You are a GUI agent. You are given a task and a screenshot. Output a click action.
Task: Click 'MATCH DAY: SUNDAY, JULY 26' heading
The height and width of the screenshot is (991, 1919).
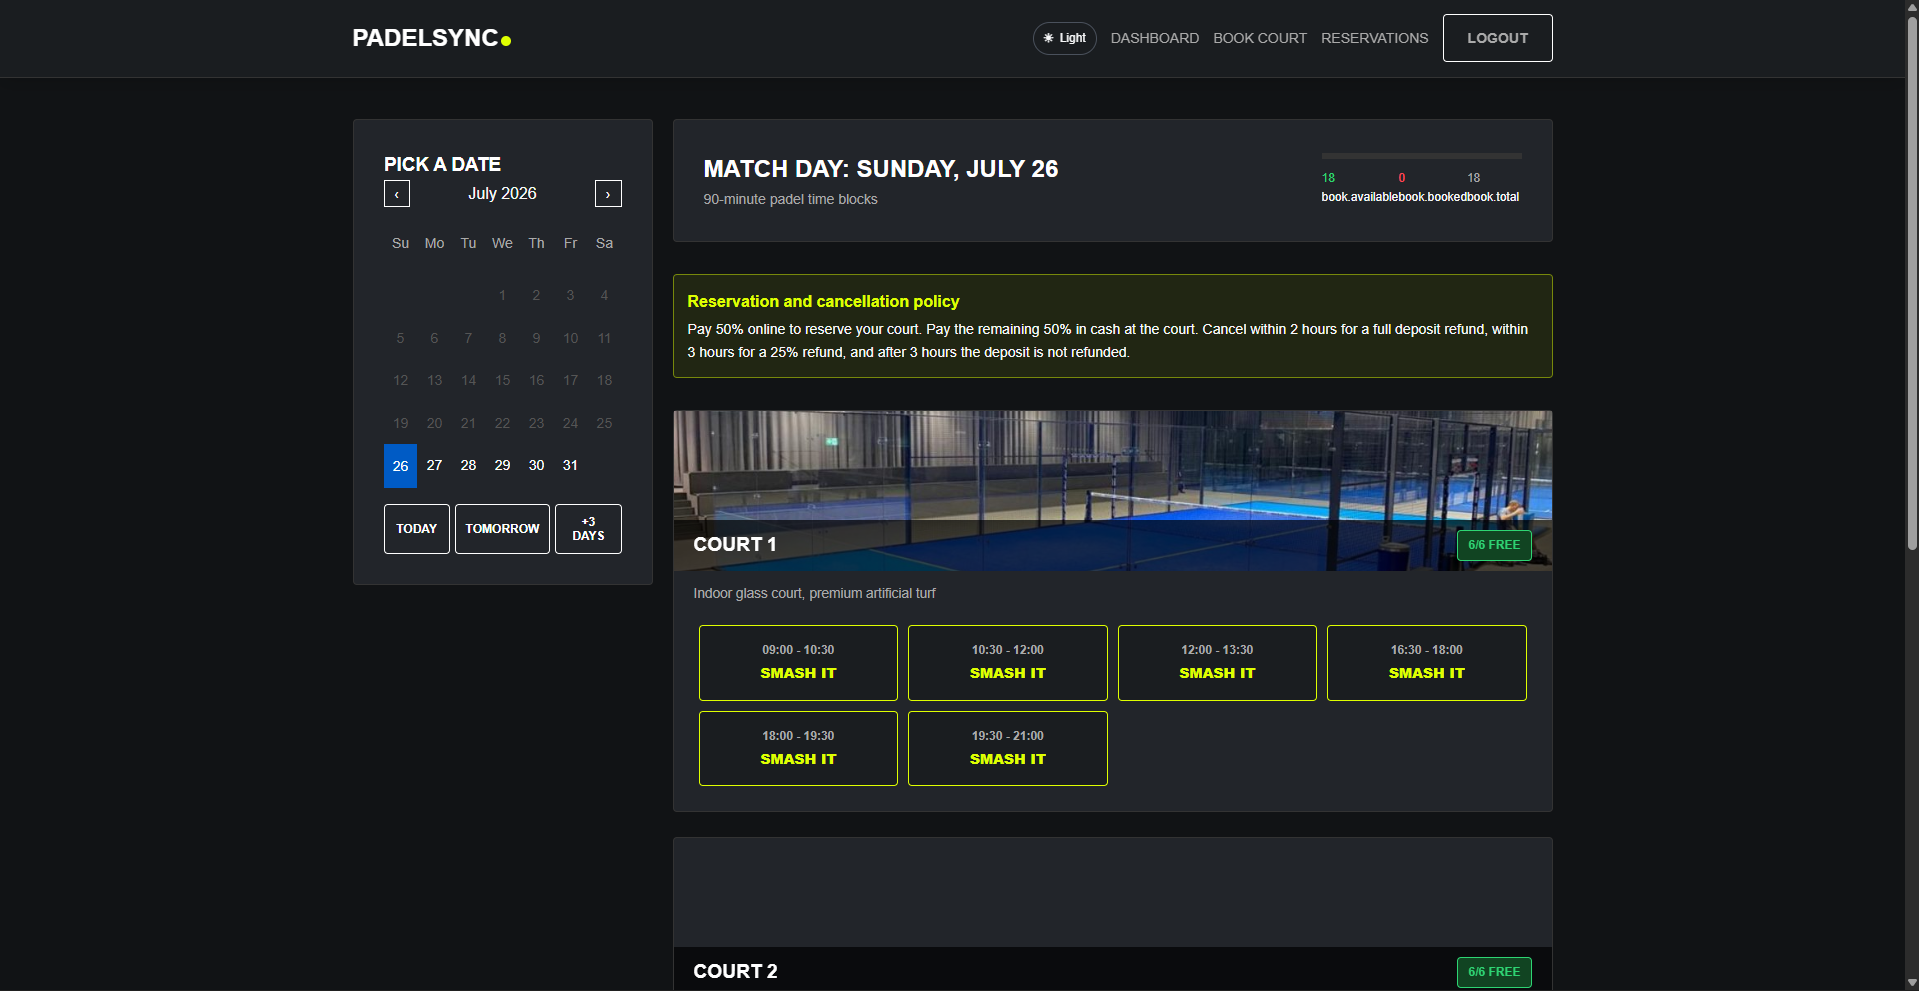tap(880, 169)
